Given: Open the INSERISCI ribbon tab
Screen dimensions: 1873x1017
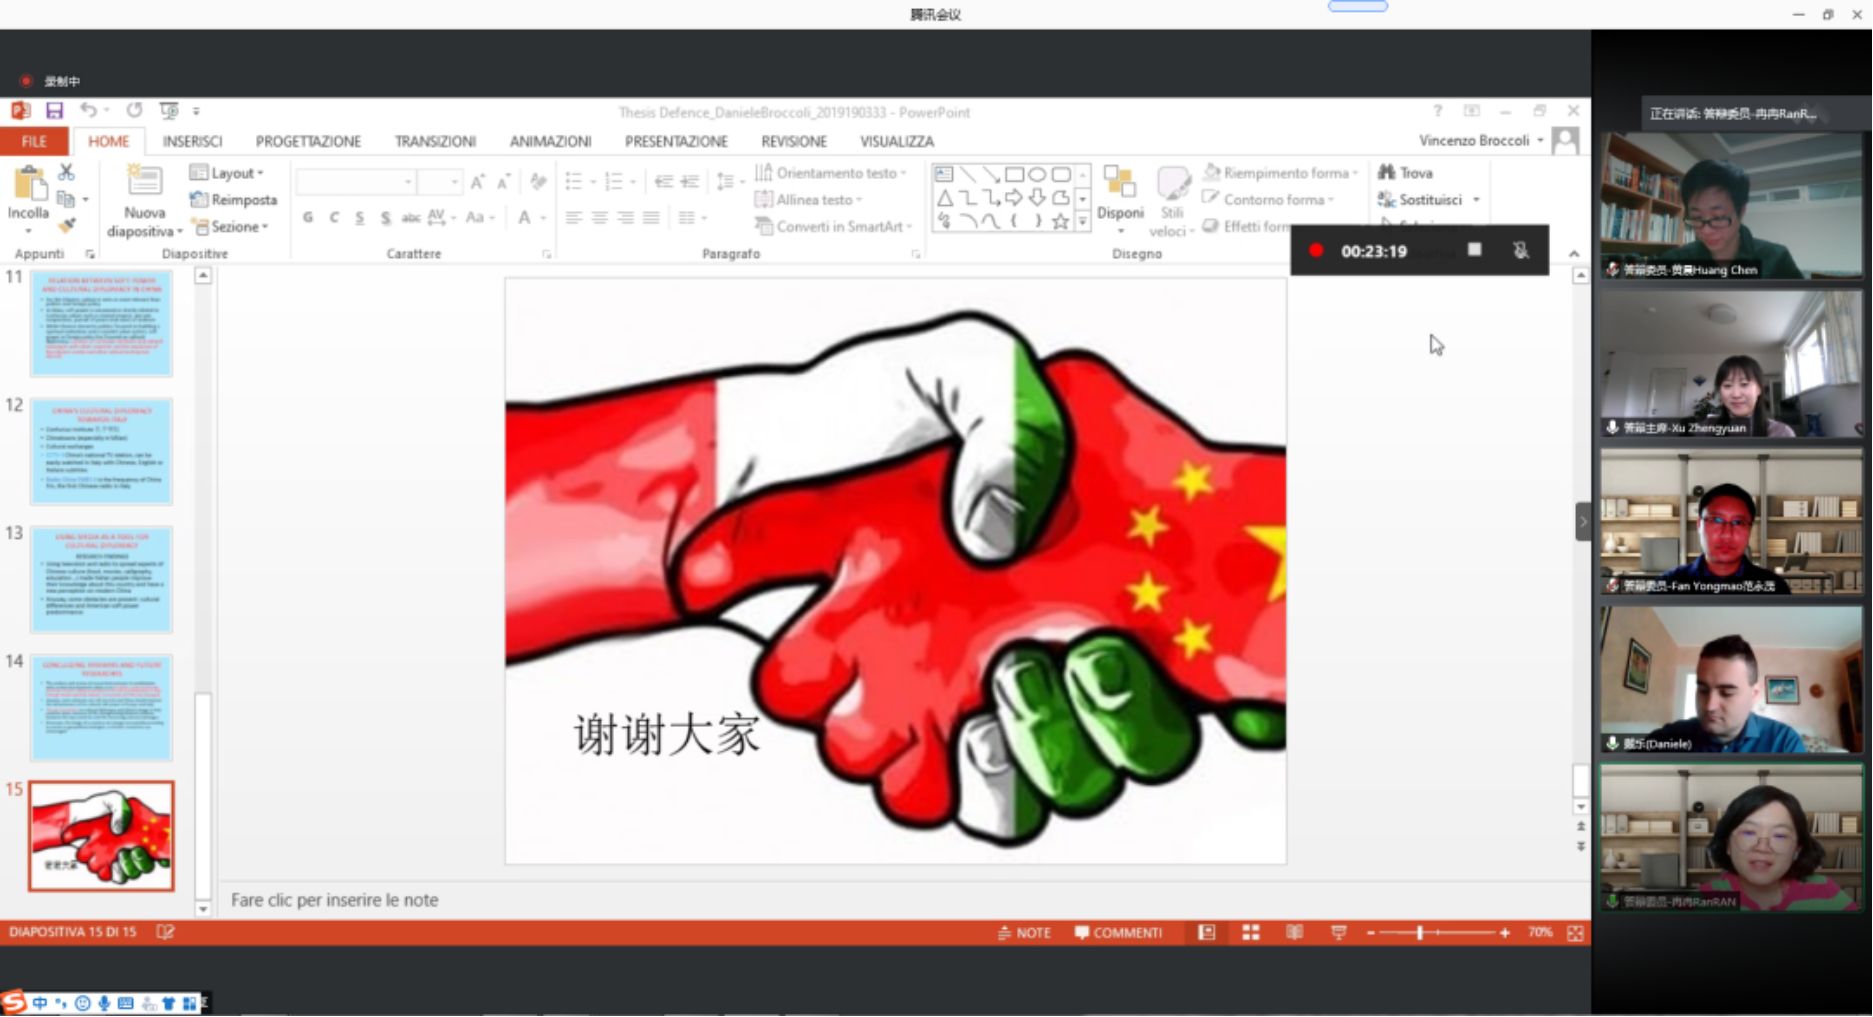Looking at the screenshot, I should pyautogui.click(x=192, y=141).
